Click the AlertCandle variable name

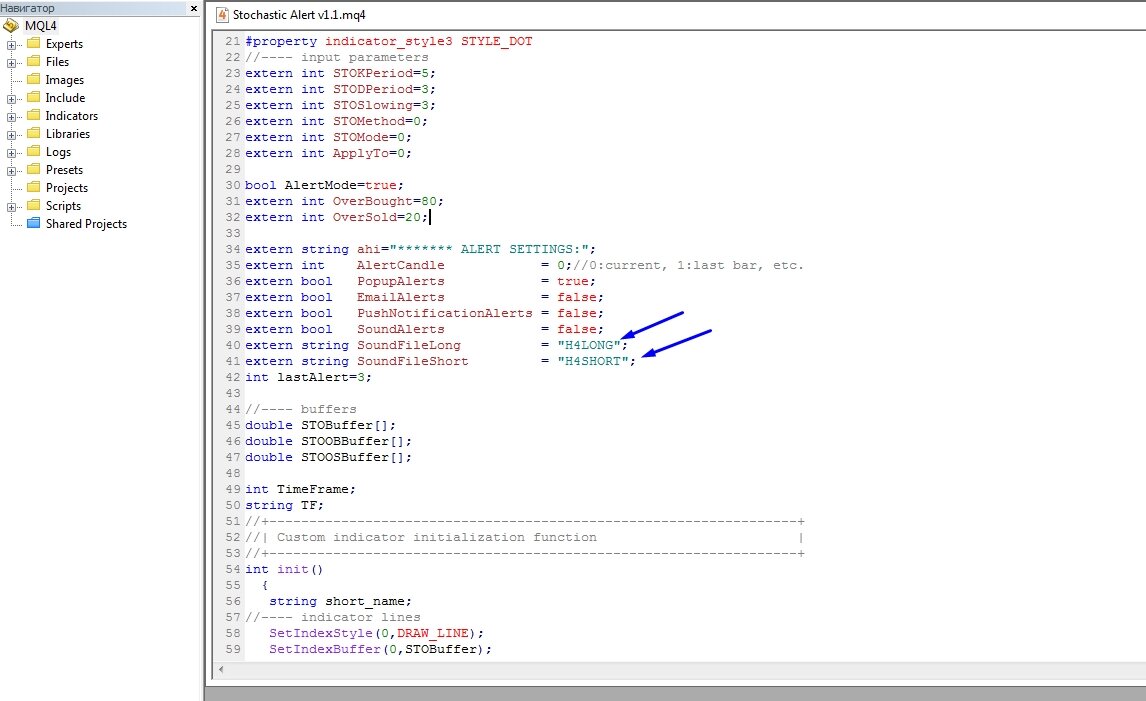[x=401, y=265]
